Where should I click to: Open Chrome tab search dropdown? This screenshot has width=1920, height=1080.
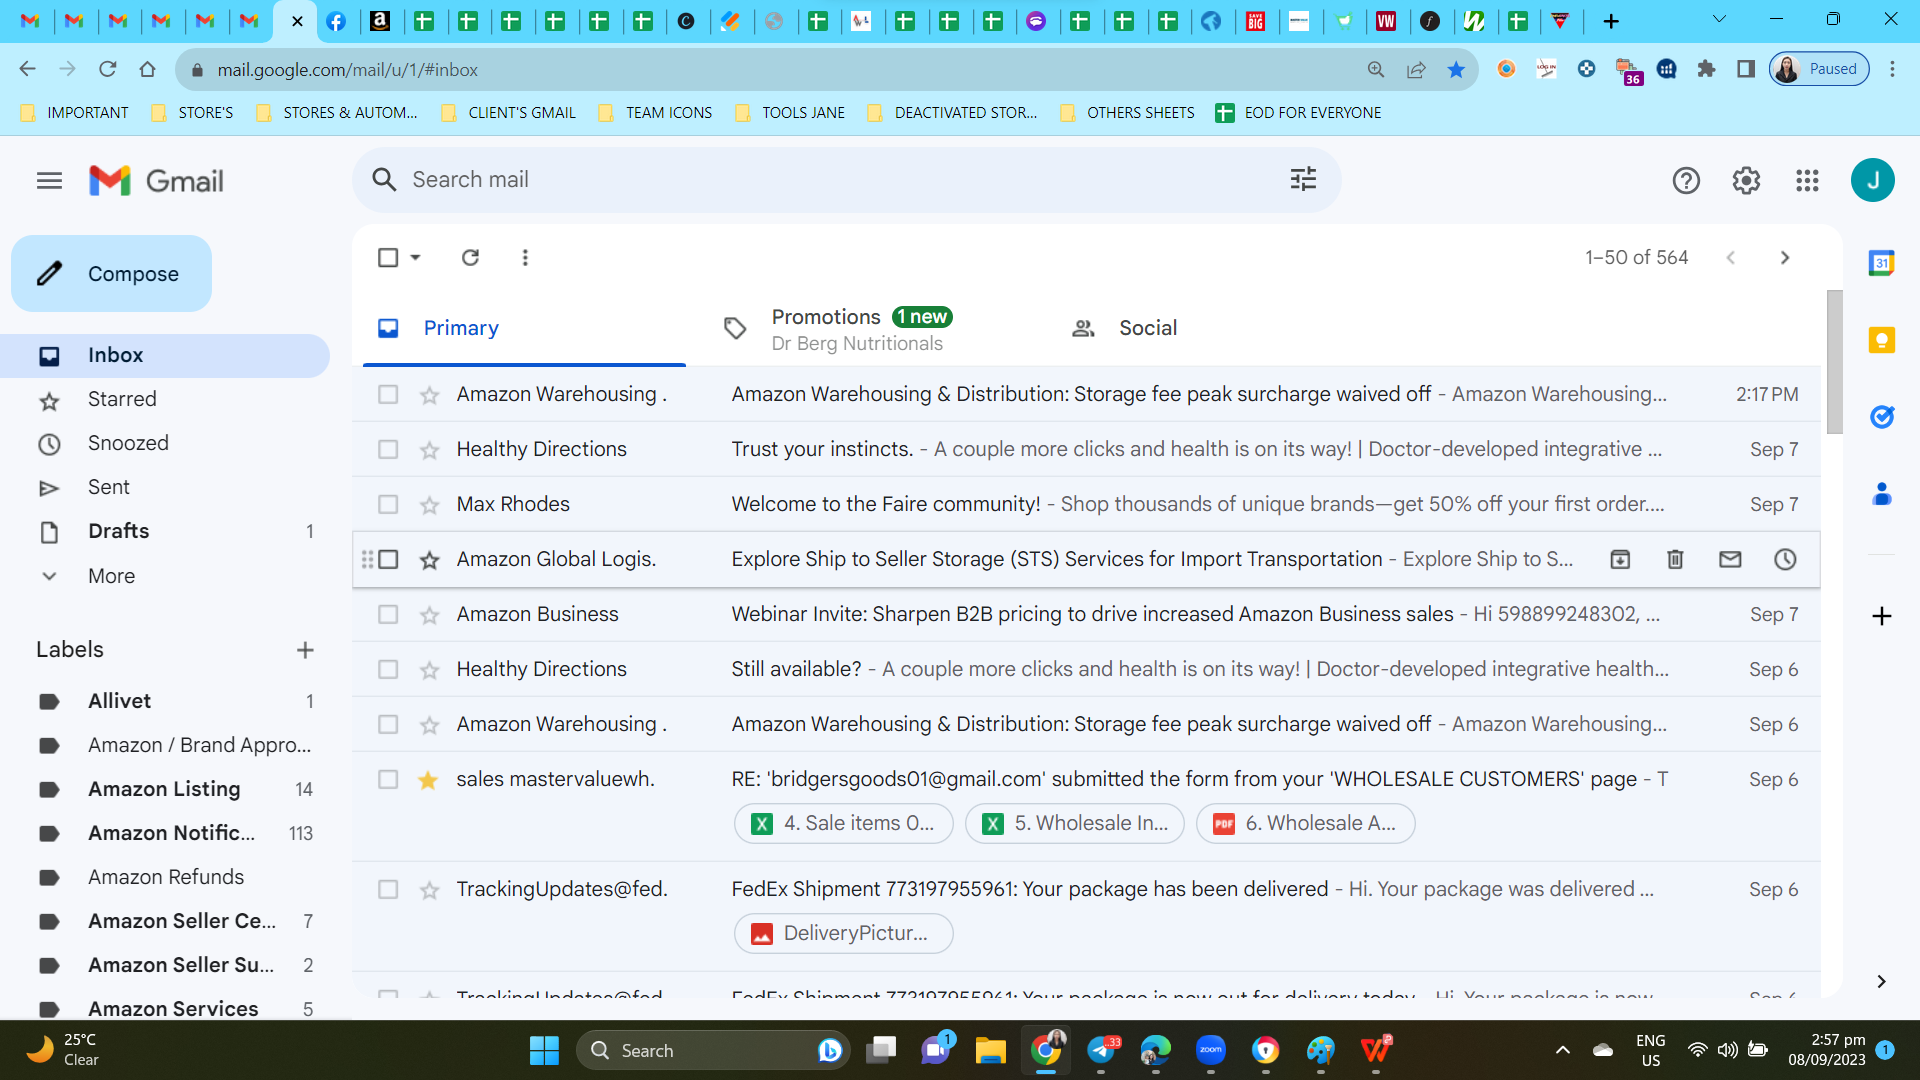pyautogui.click(x=1719, y=20)
